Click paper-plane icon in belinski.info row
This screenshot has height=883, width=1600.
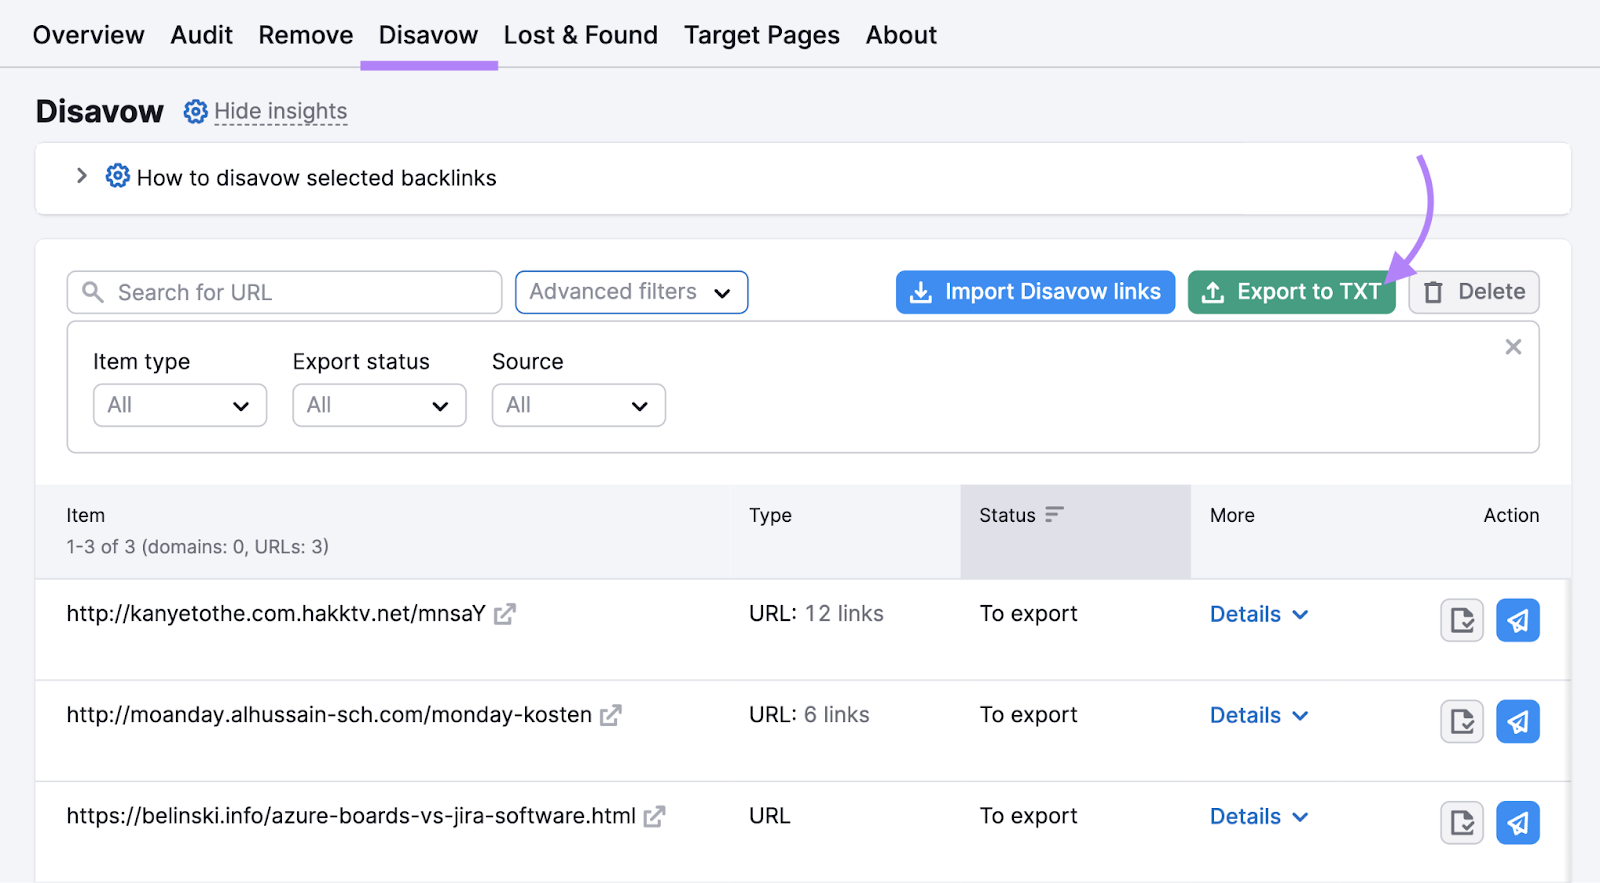(x=1518, y=822)
